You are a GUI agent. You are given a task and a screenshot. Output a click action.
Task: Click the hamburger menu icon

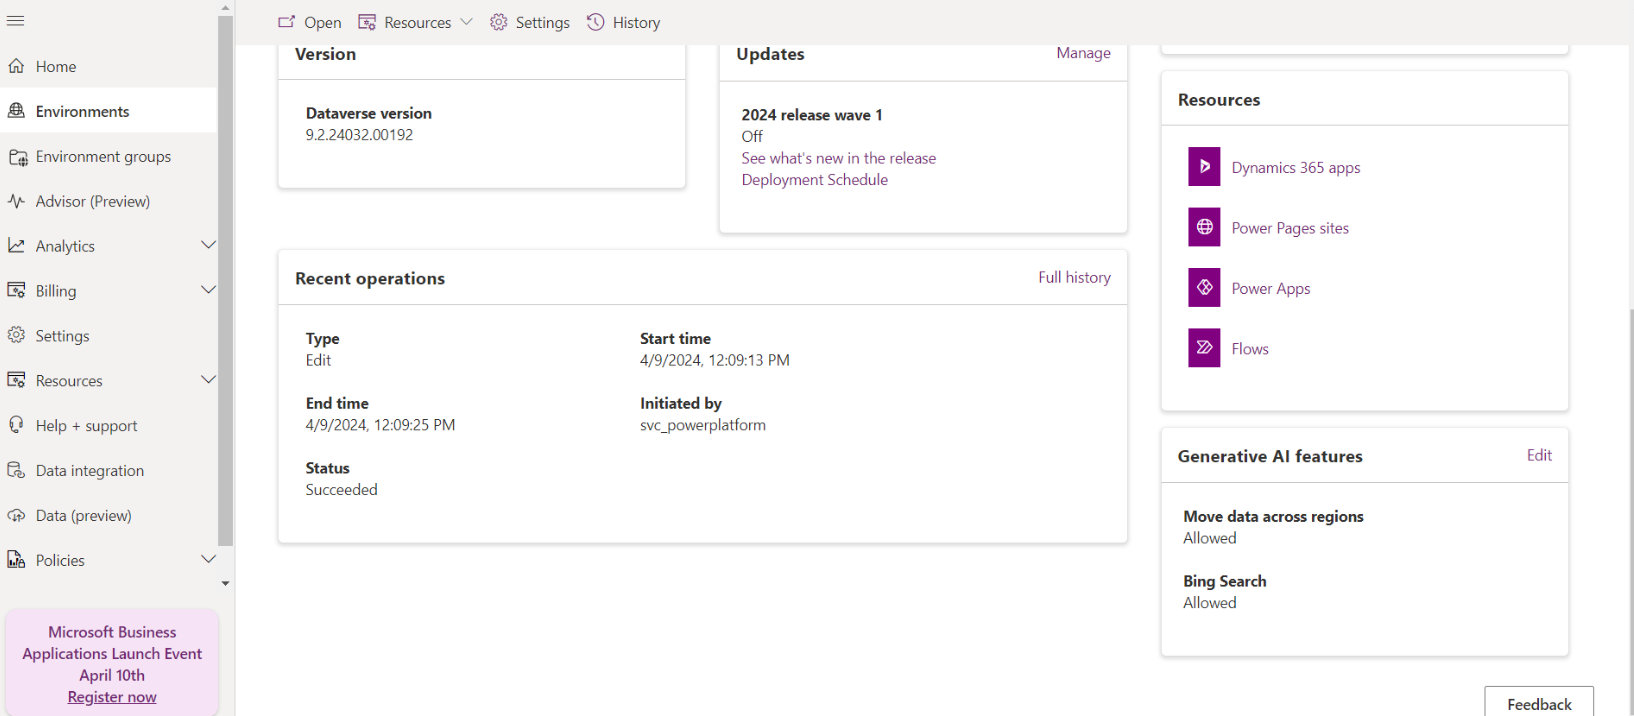tap(16, 21)
